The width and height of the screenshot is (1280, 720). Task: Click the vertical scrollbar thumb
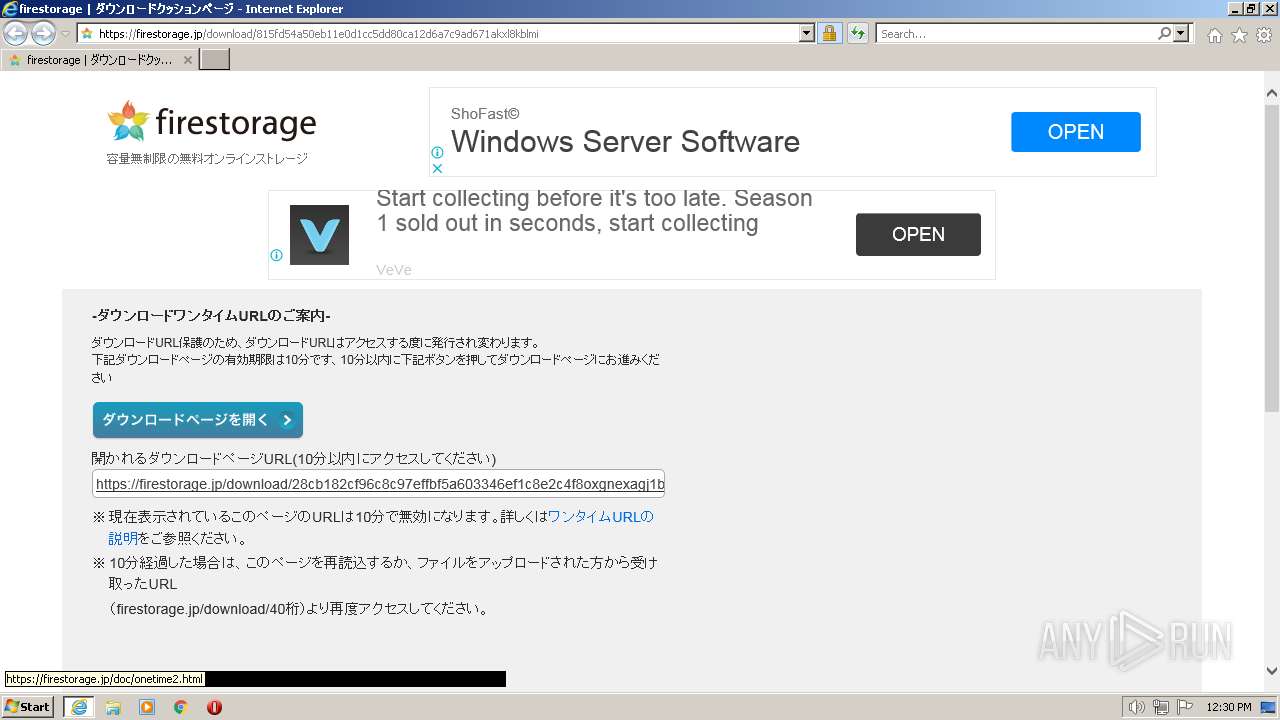click(x=1271, y=258)
